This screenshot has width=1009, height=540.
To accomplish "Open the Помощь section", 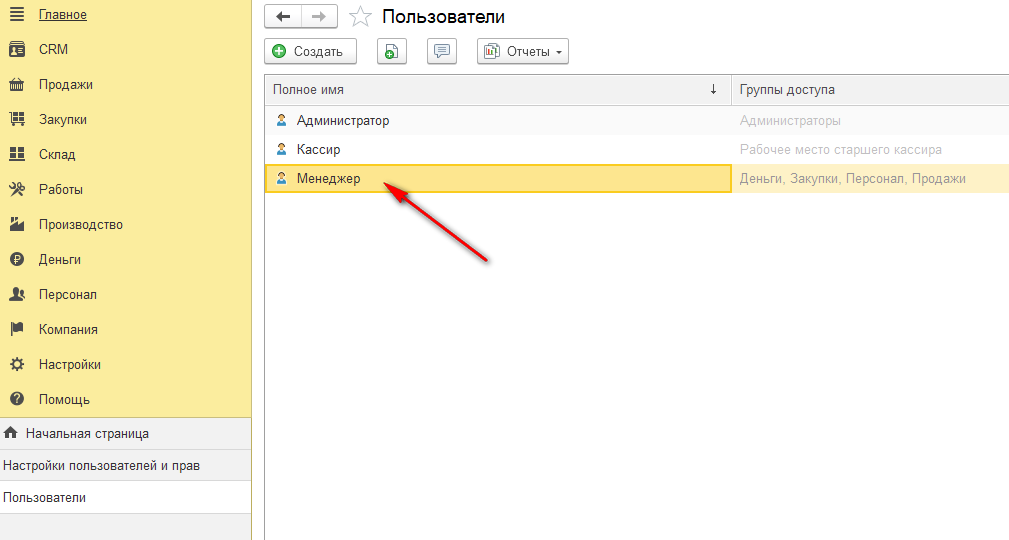I will [64, 400].
